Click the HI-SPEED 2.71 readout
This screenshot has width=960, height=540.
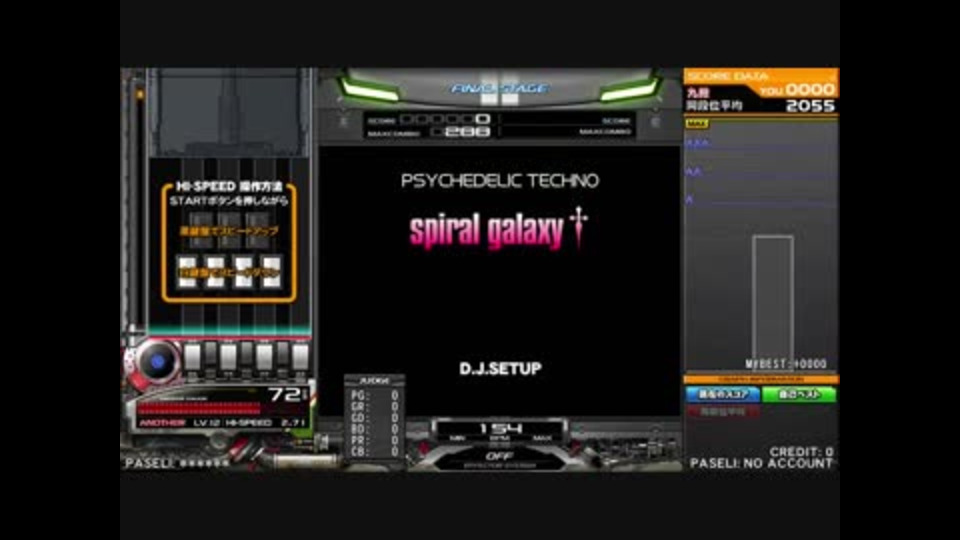pos(266,423)
